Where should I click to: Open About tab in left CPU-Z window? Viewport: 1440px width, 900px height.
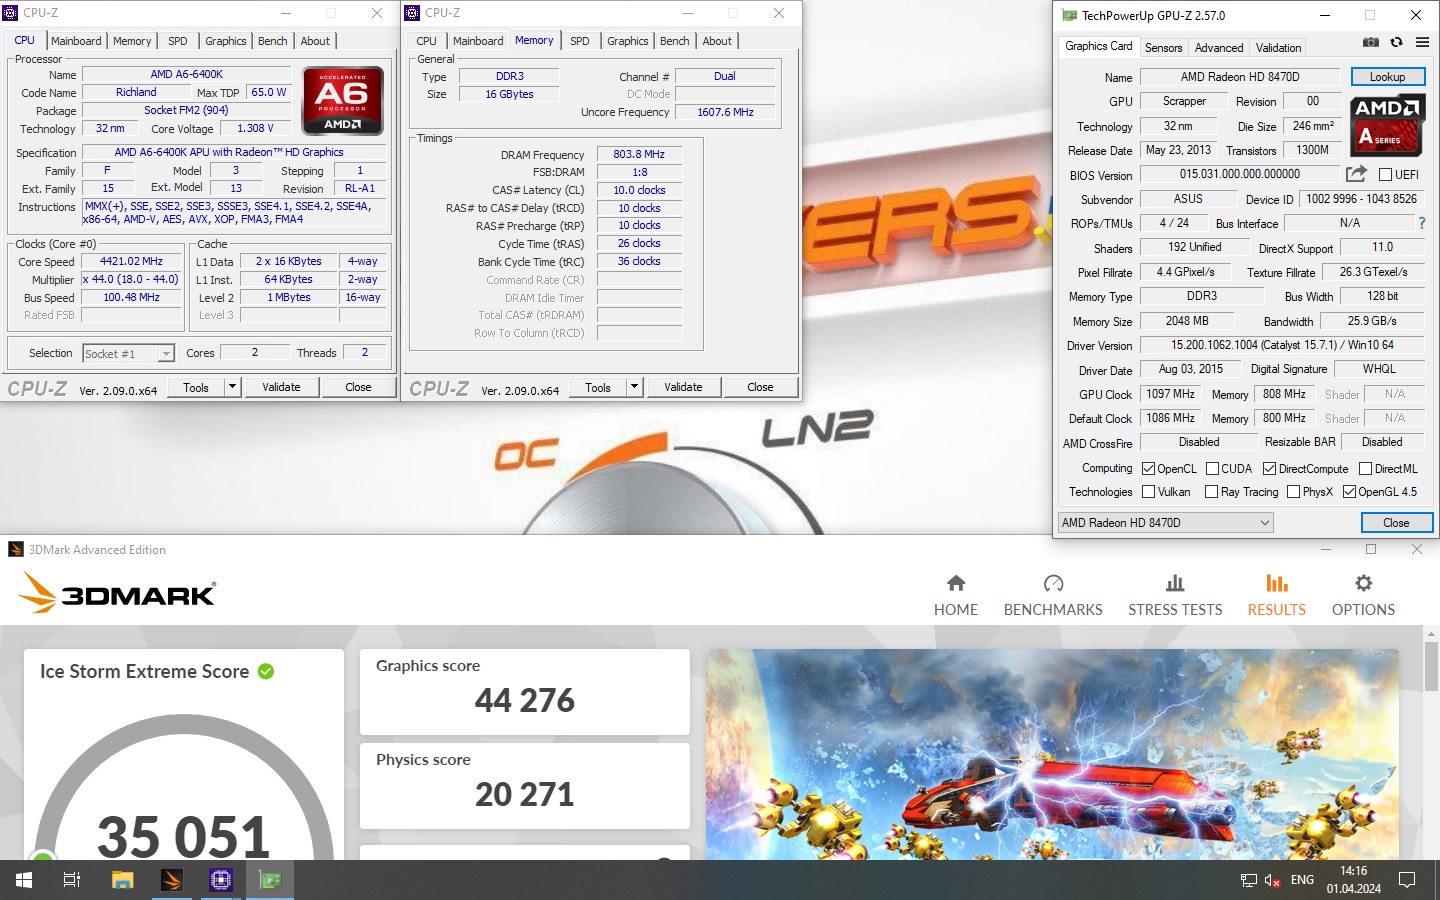315,41
